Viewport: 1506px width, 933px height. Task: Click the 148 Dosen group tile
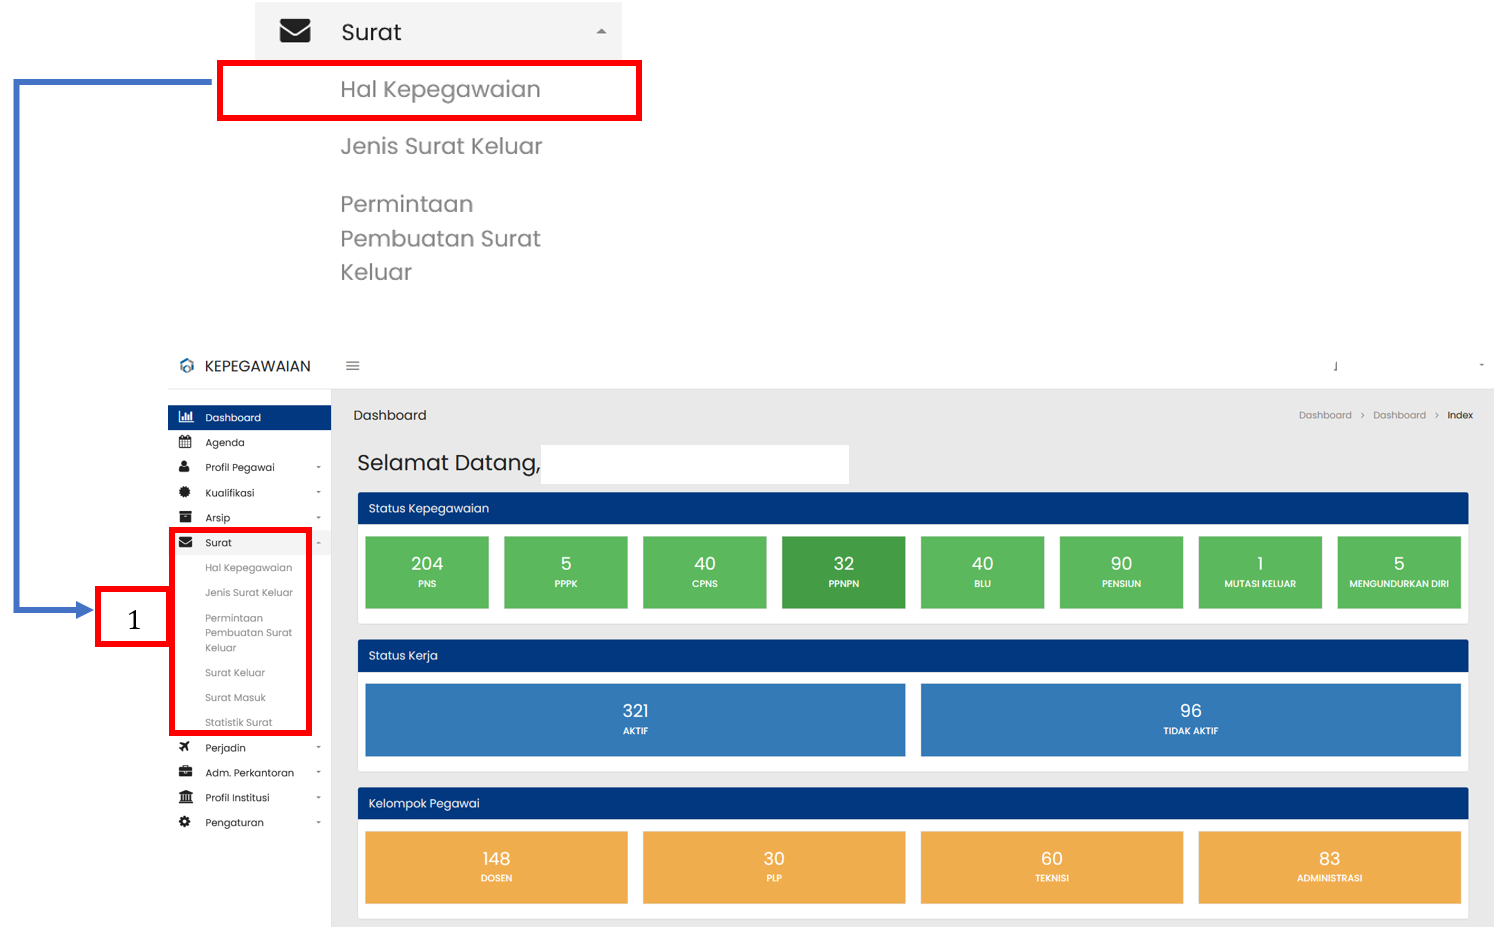(496, 867)
